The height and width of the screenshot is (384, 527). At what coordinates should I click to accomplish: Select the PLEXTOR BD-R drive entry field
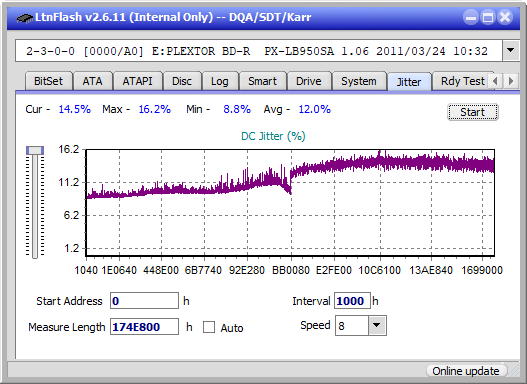coord(259,51)
